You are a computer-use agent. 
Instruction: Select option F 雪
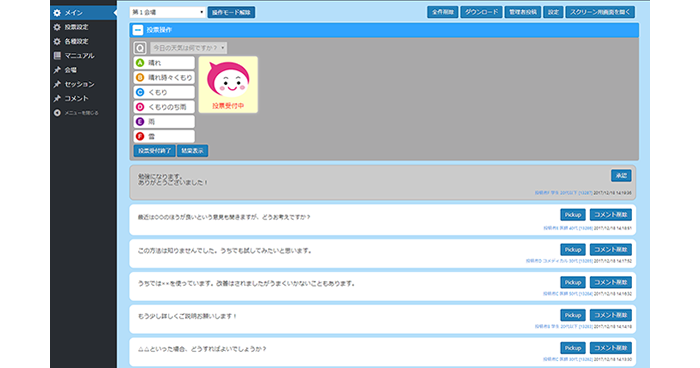click(164, 136)
